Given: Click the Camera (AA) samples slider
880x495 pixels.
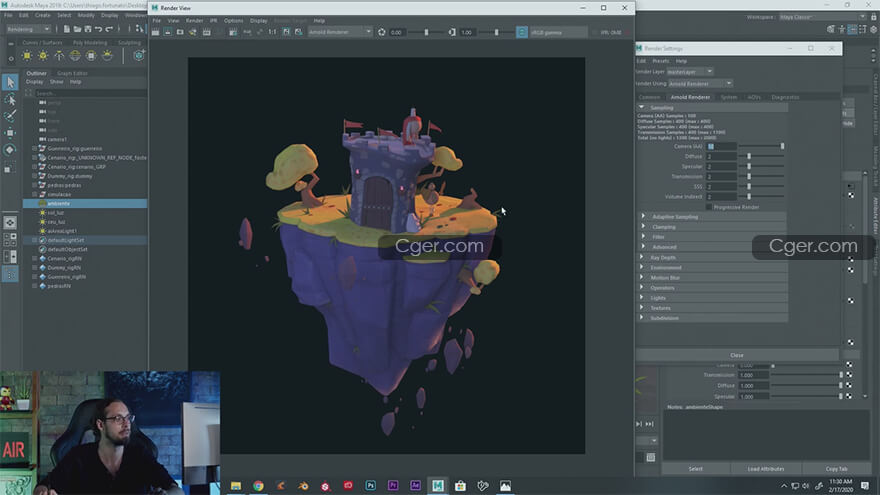Looking at the screenshot, I should point(761,146).
